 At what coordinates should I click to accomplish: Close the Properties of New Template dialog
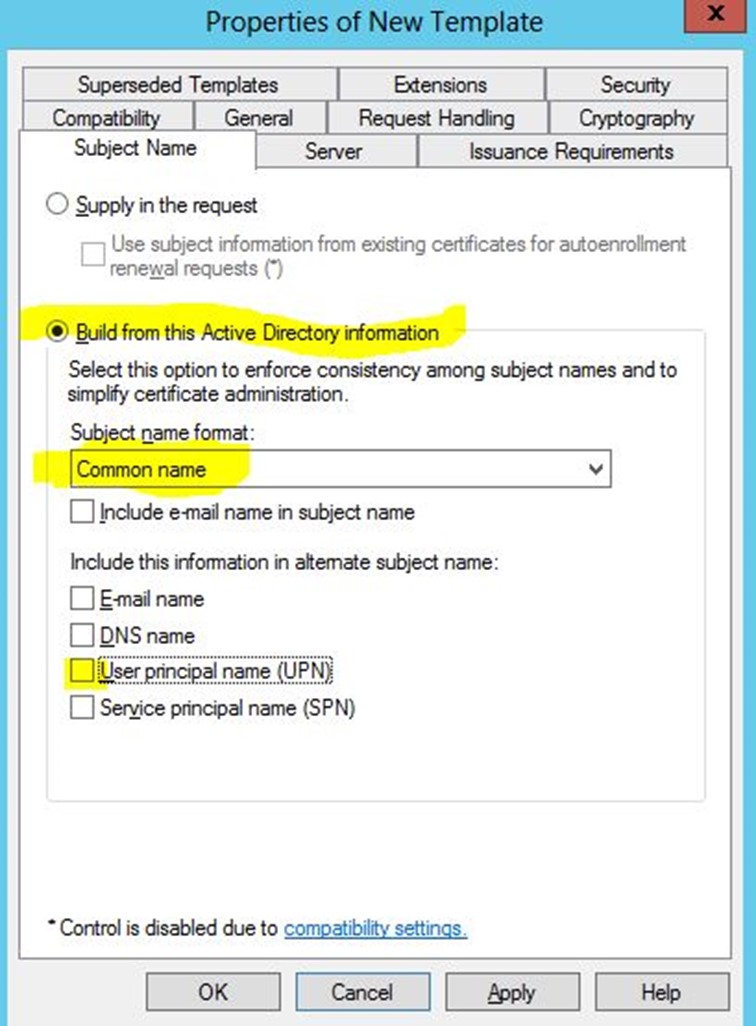[x=715, y=14]
